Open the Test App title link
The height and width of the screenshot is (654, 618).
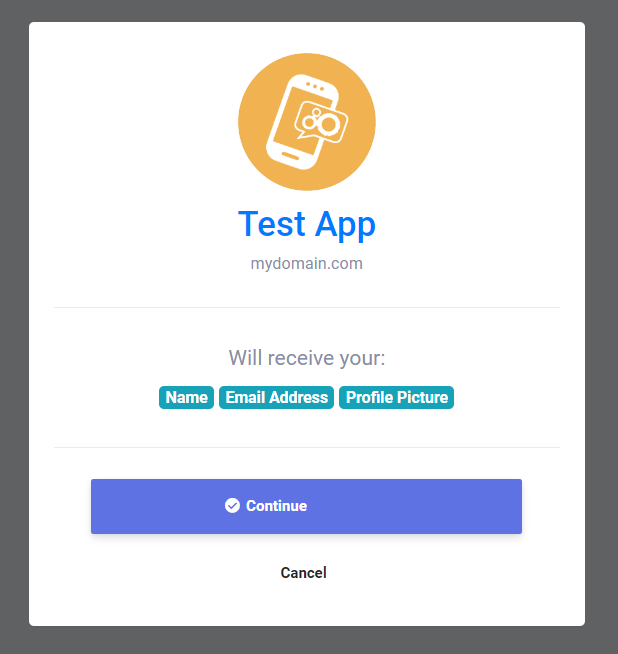306,224
